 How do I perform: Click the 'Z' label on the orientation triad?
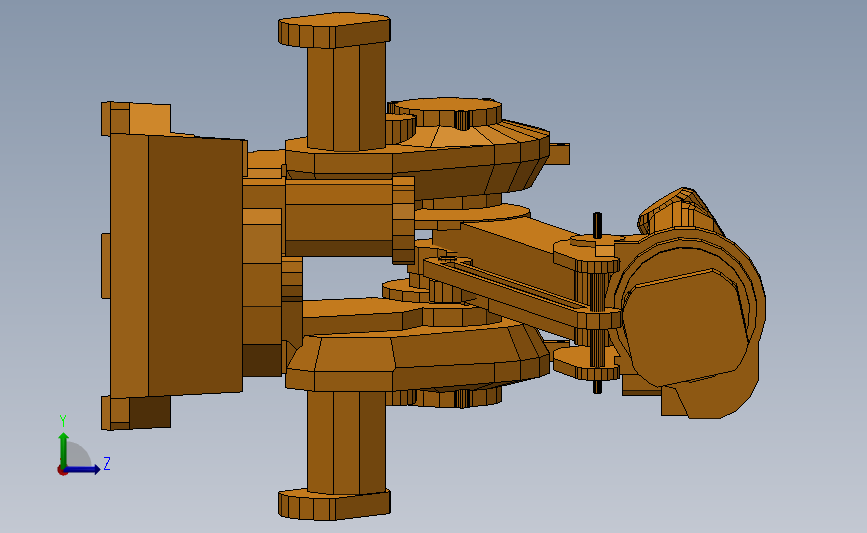click(x=107, y=463)
